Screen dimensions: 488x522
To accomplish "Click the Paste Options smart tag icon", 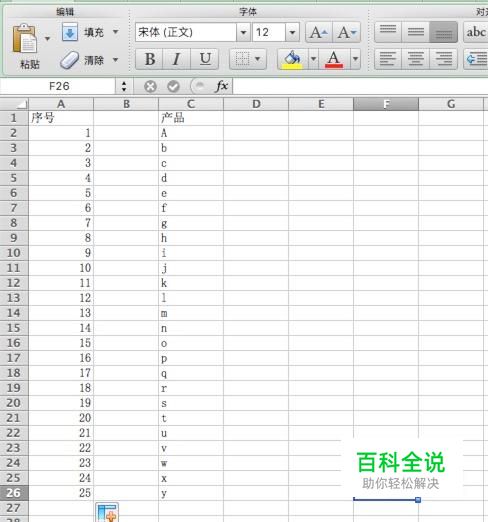I will tap(107, 512).
